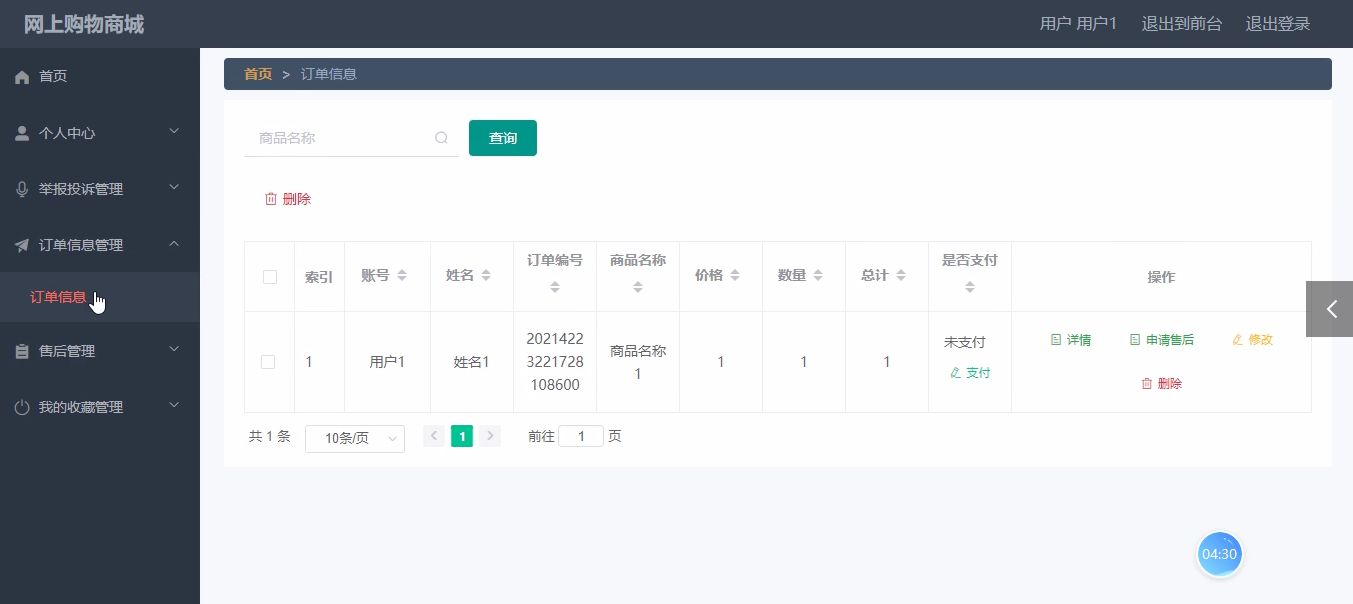Click the 订单信息 breadcrumb text
Screen dimensions: 1353x604
pyautogui.click(x=329, y=74)
